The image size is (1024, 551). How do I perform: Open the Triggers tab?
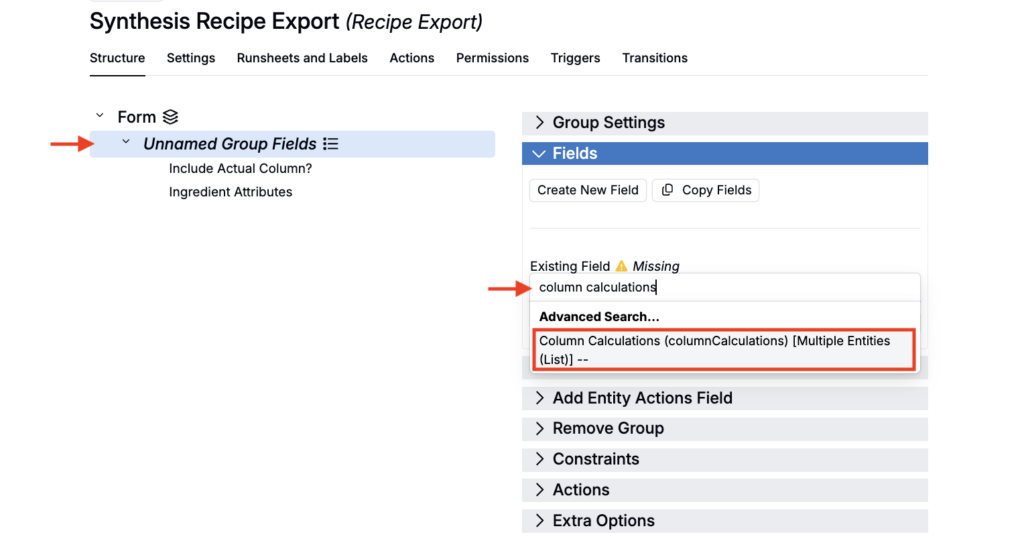pyautogui.click(x=575, y=58)
